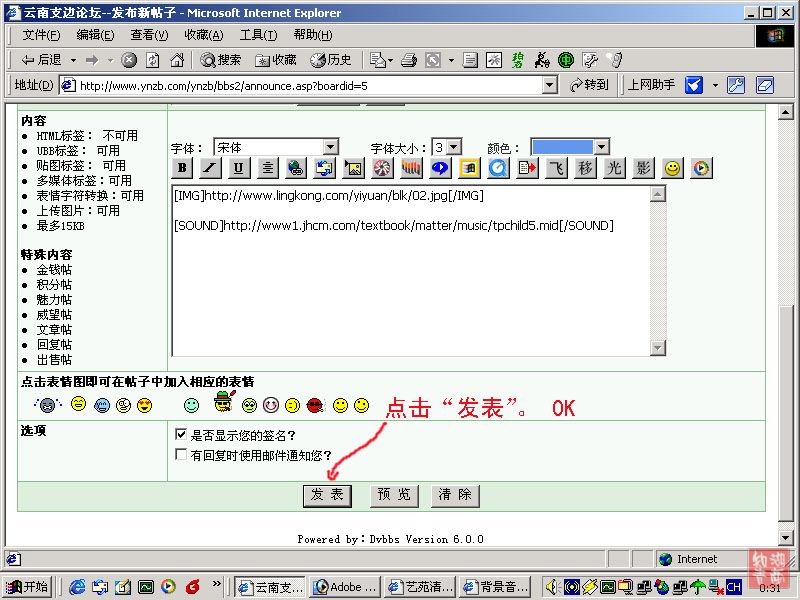
Task: Click the 飞 (fly text) effect button
Action: [557, 168]
